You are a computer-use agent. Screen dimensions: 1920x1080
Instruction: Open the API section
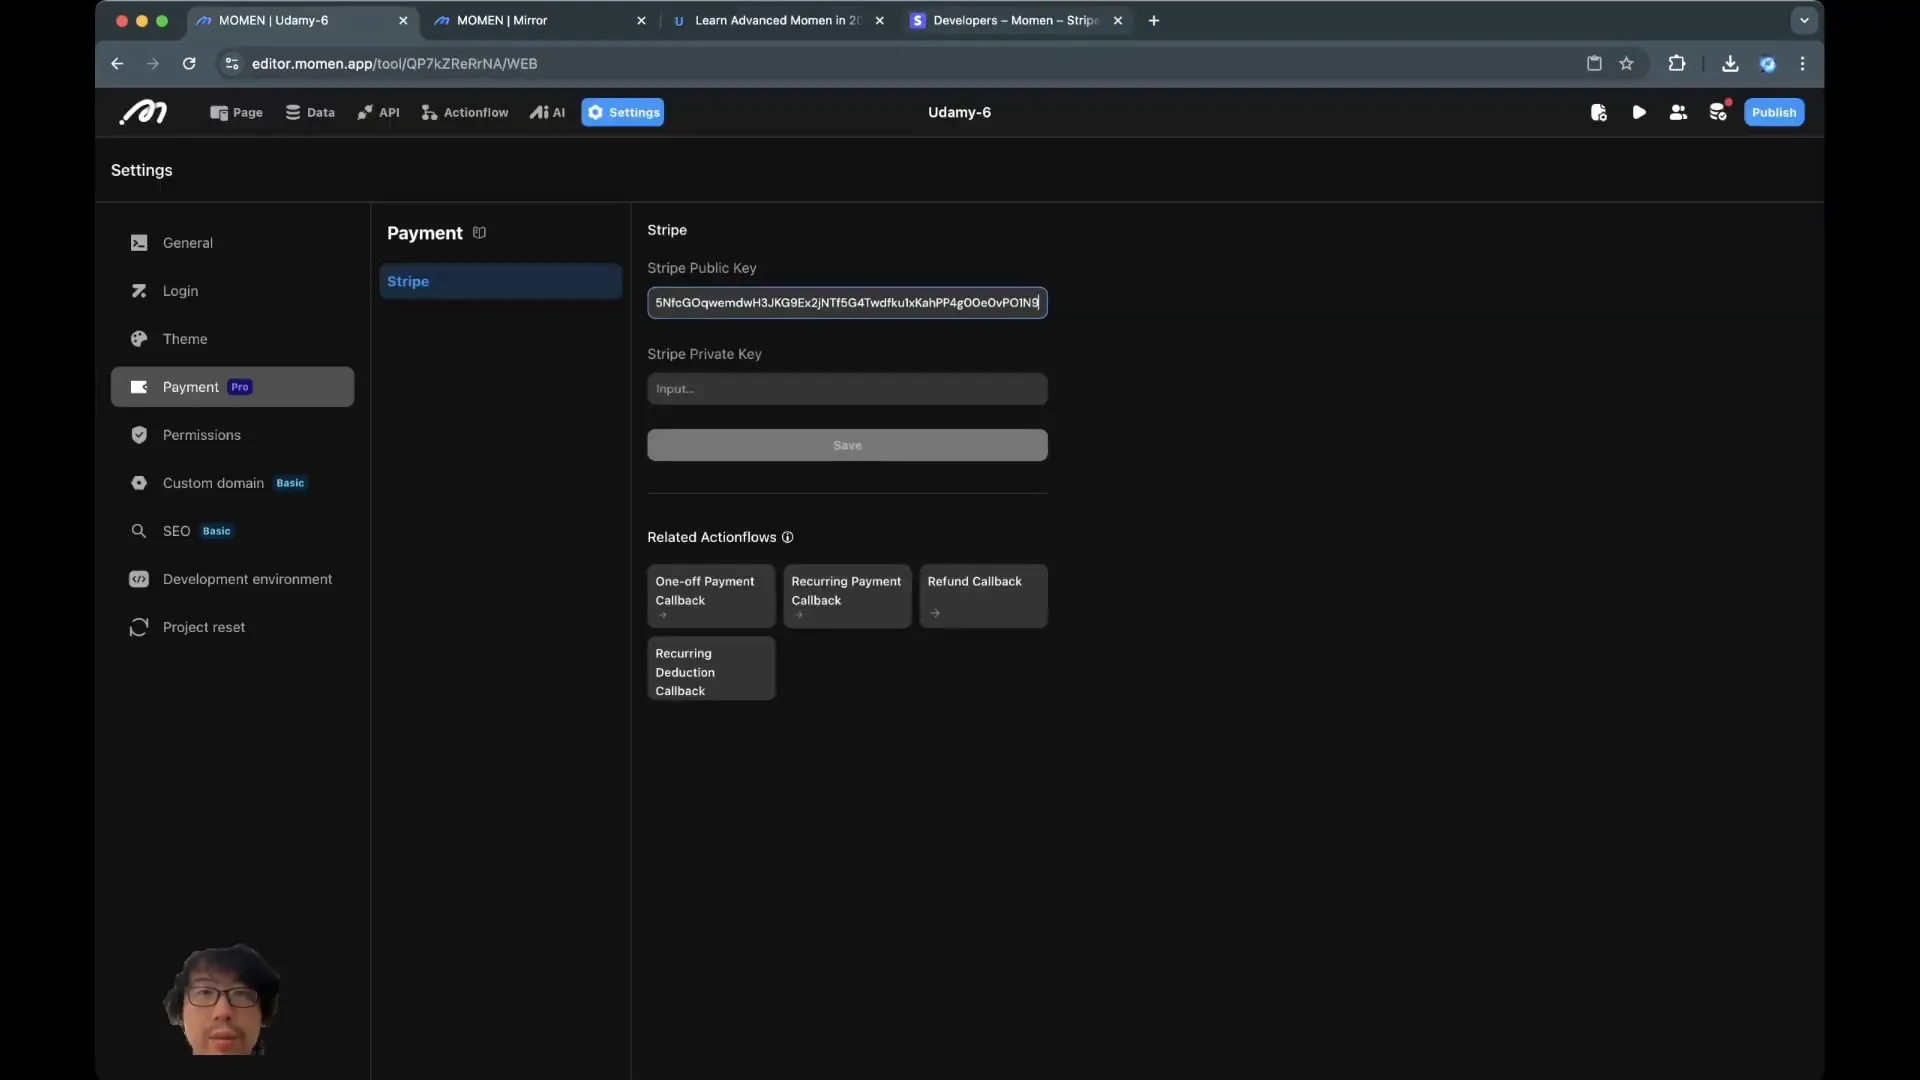(x=378, y=112)
